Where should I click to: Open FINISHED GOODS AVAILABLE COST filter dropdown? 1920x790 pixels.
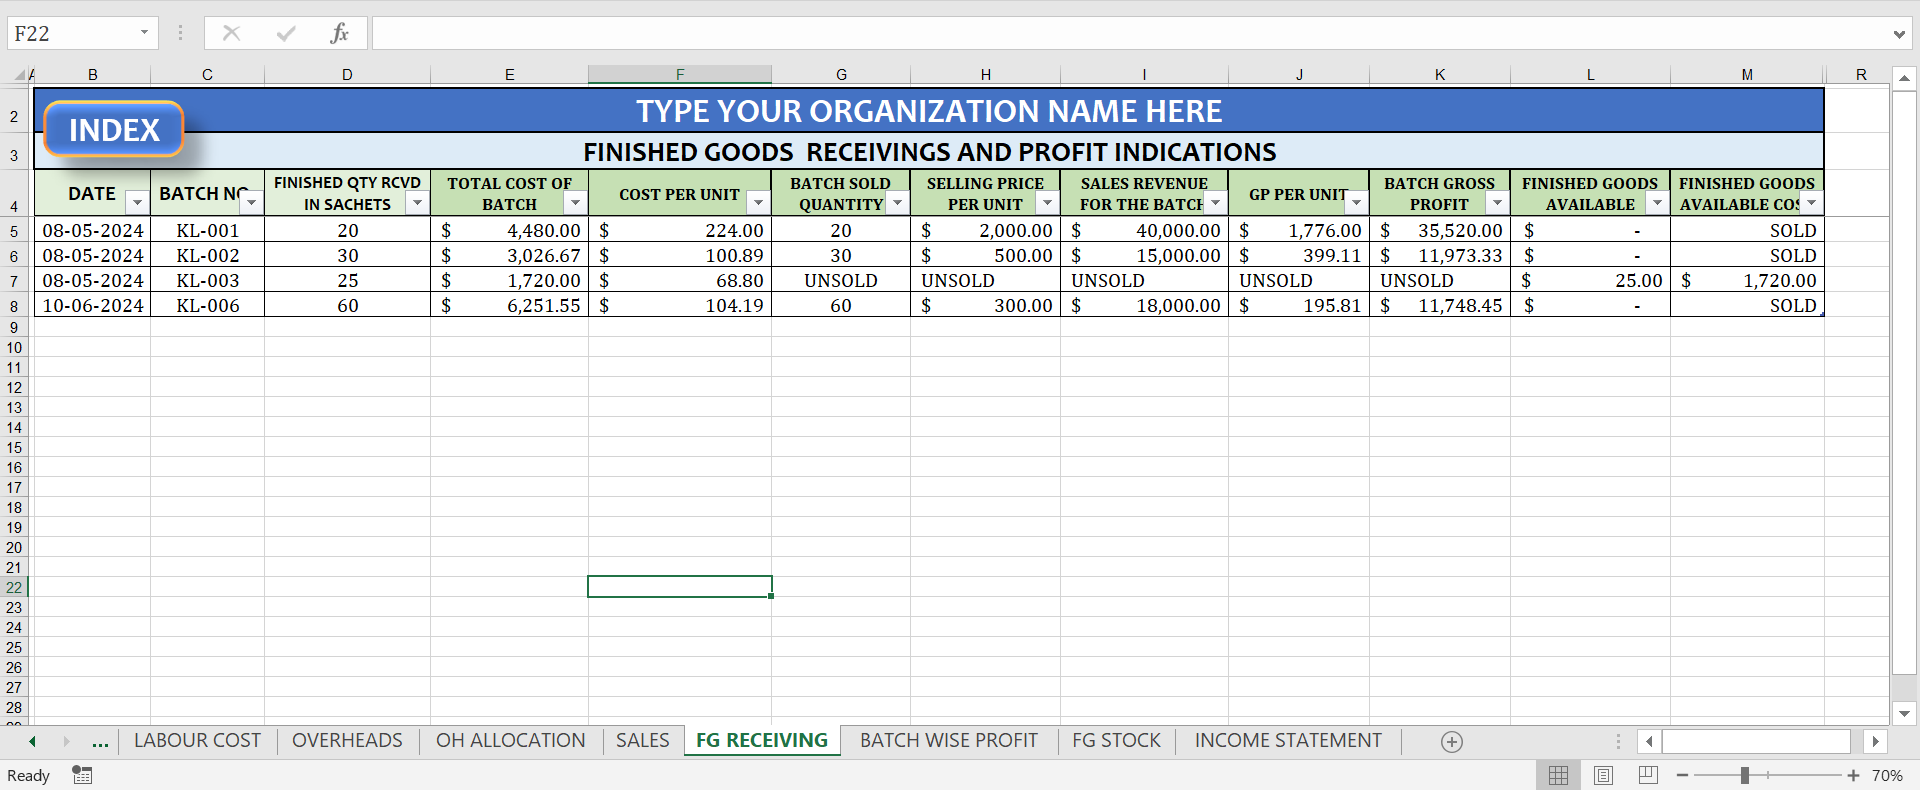pos(1811,203)
